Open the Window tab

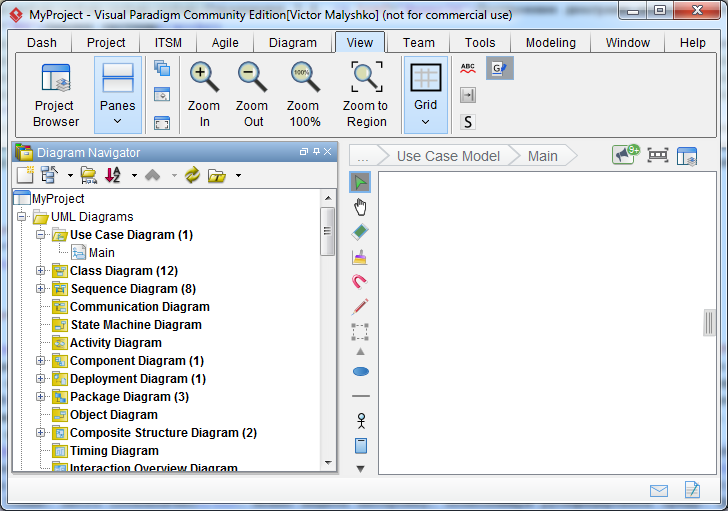(628, 43)
